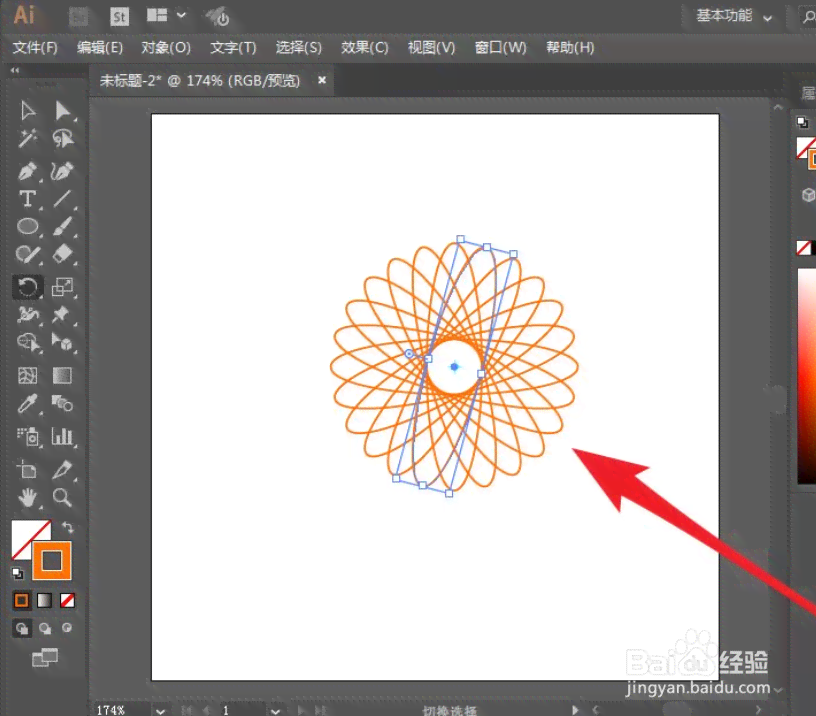Select the Mesh tool
Image resolution: width=816 pixels, height=716 pixels.
coord(28,375)
